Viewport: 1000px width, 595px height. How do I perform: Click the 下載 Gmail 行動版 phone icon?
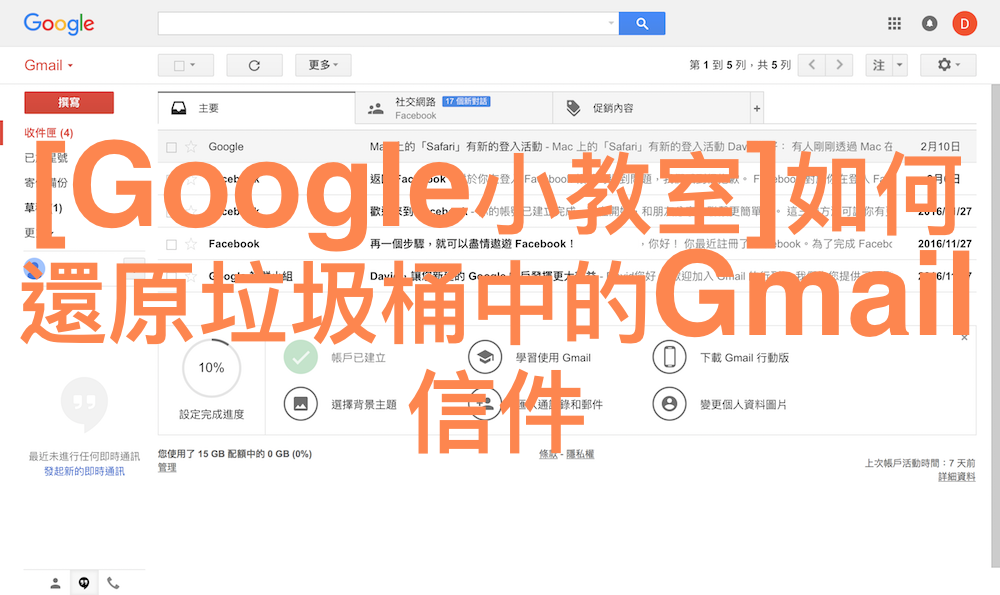(x=669, y=357)
